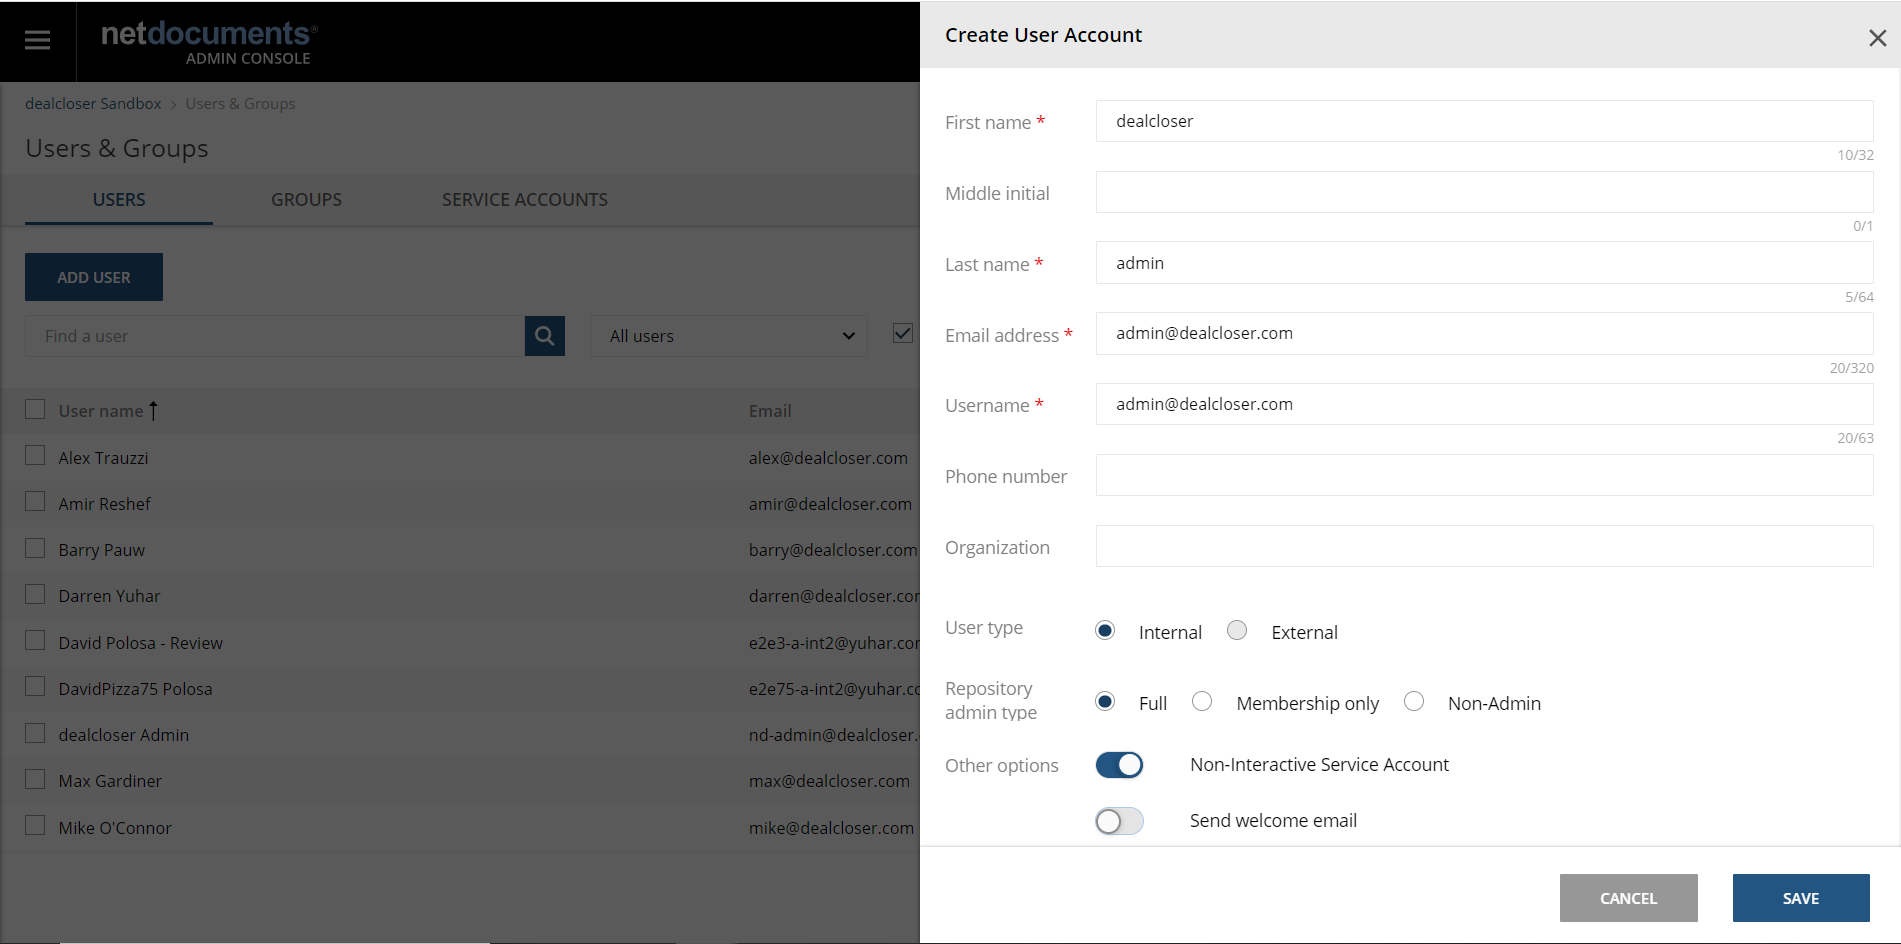Enable Send welcome email switch
Screen dimensions: 1901x944
pyautogui.click(x=1119, y=821)
